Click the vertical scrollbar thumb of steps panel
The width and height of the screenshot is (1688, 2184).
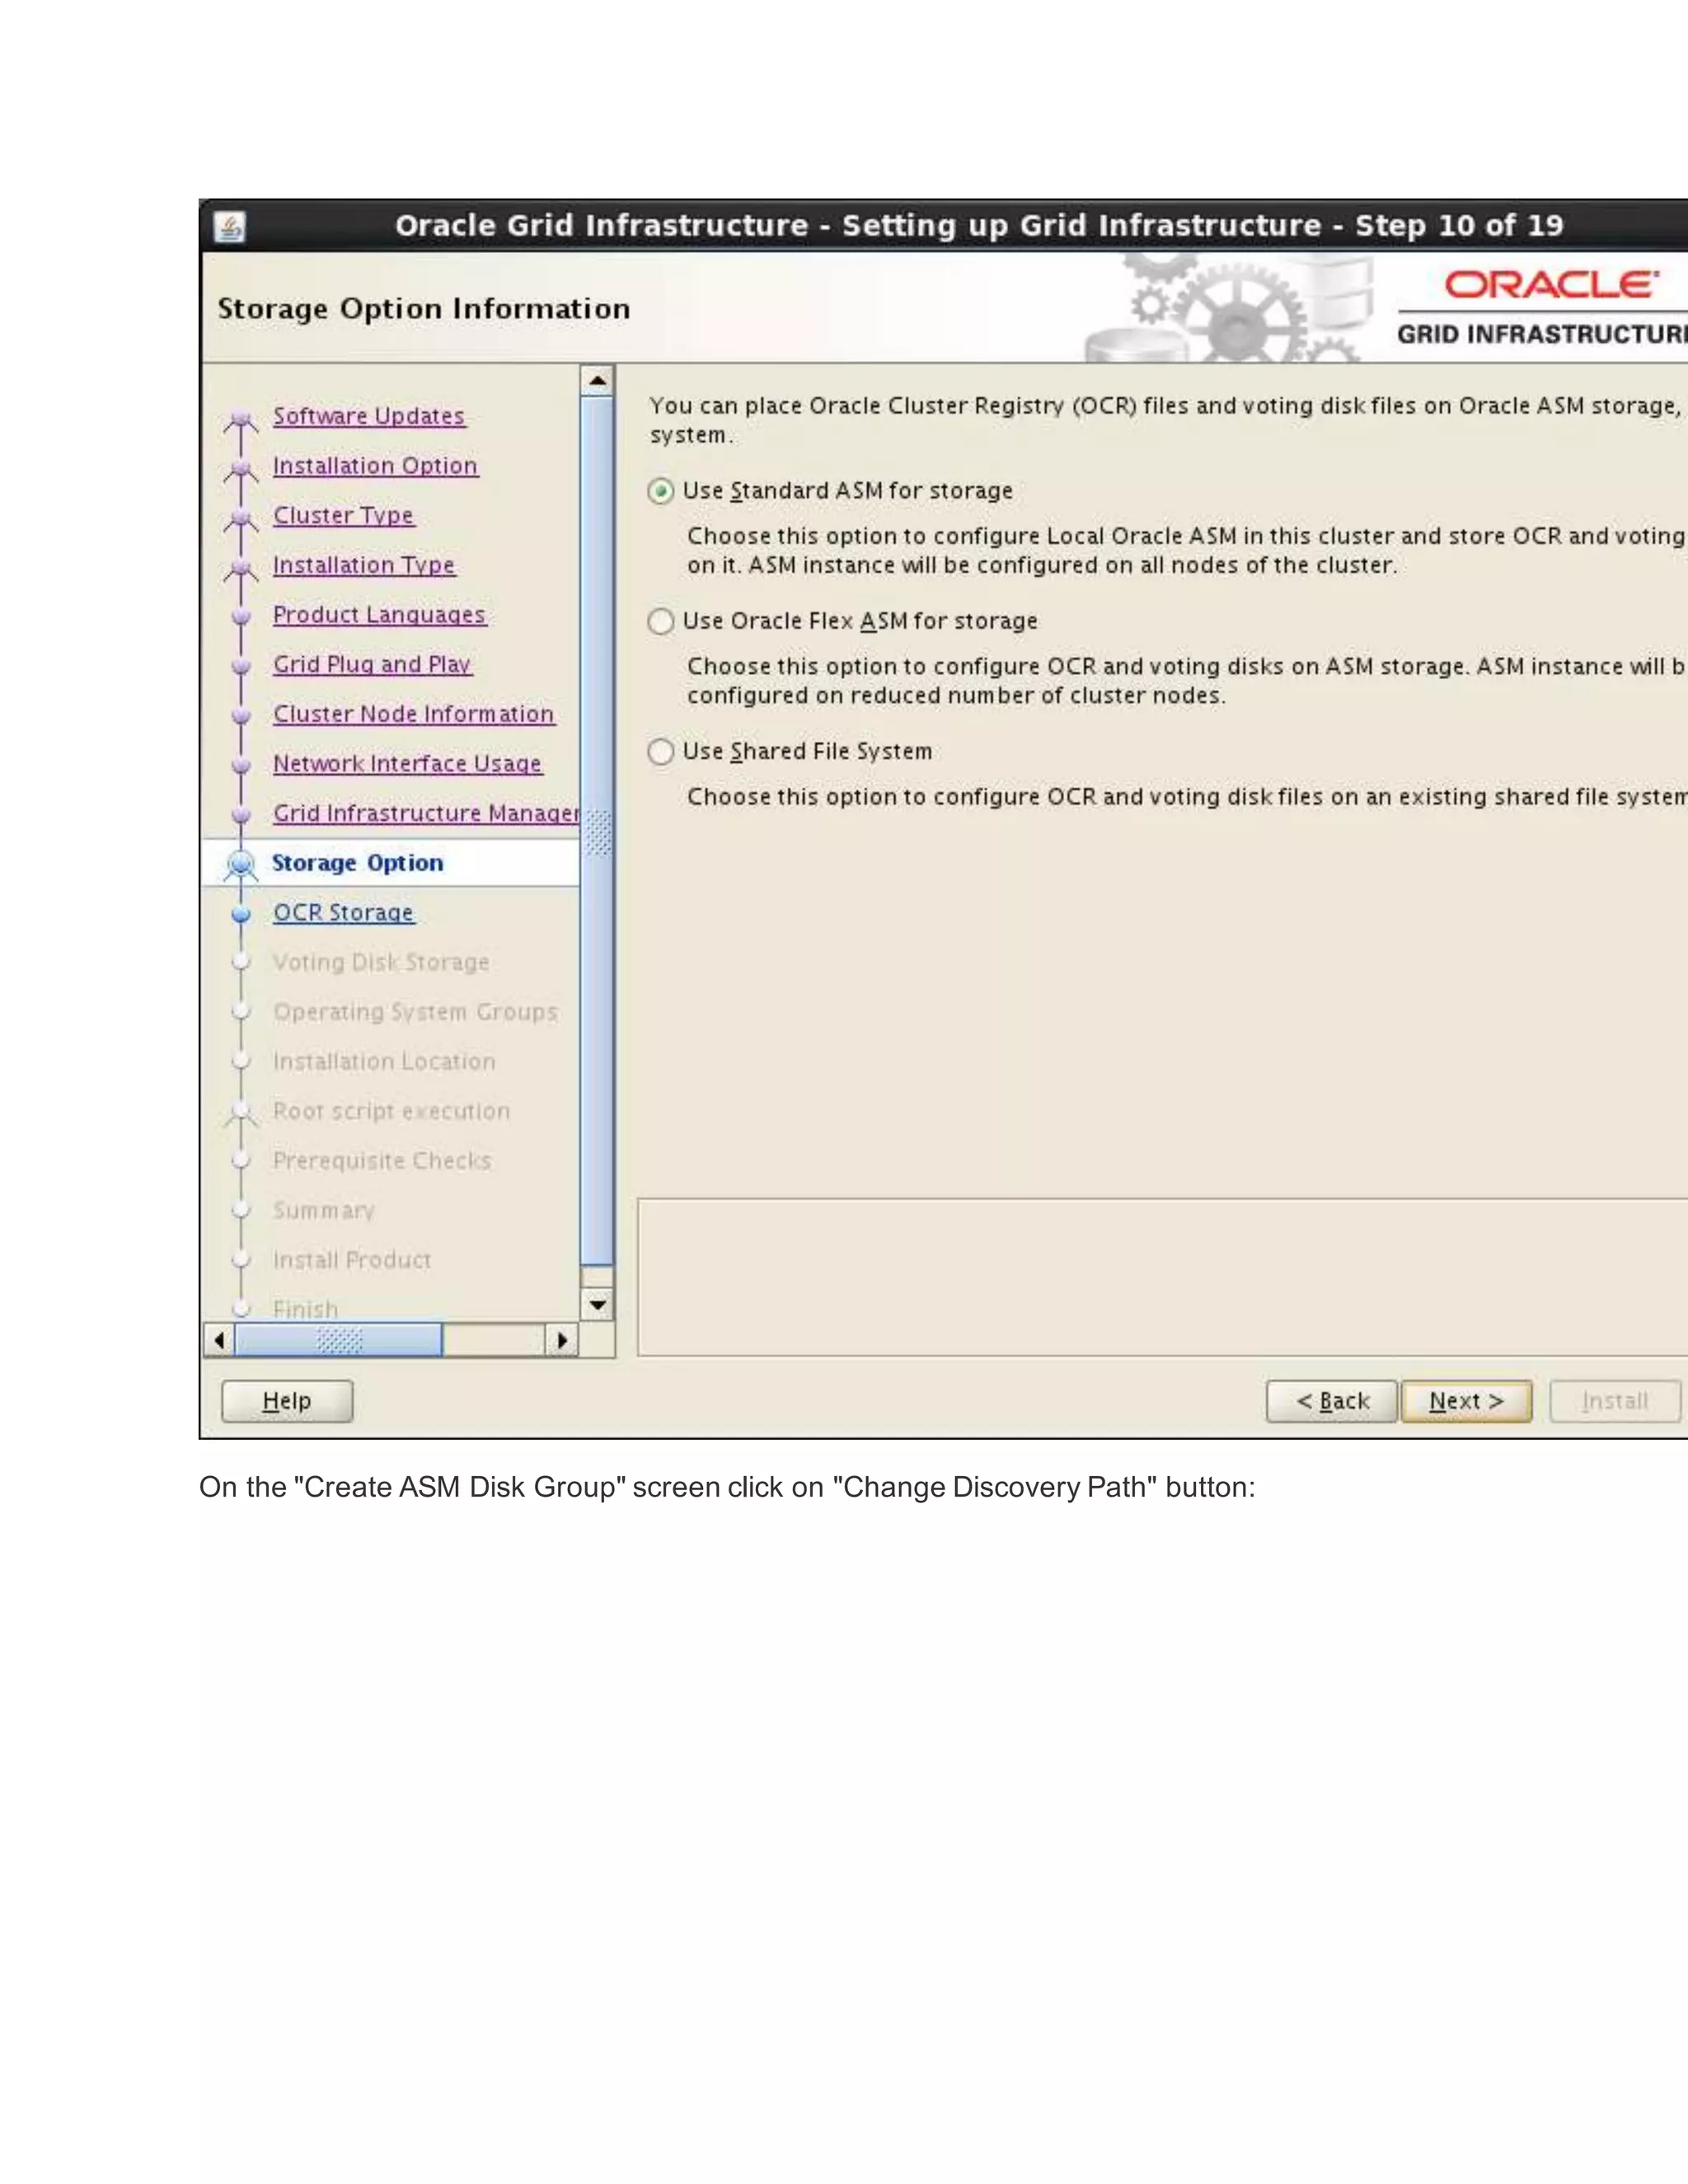pyautogui.click(x=597, y=831)
